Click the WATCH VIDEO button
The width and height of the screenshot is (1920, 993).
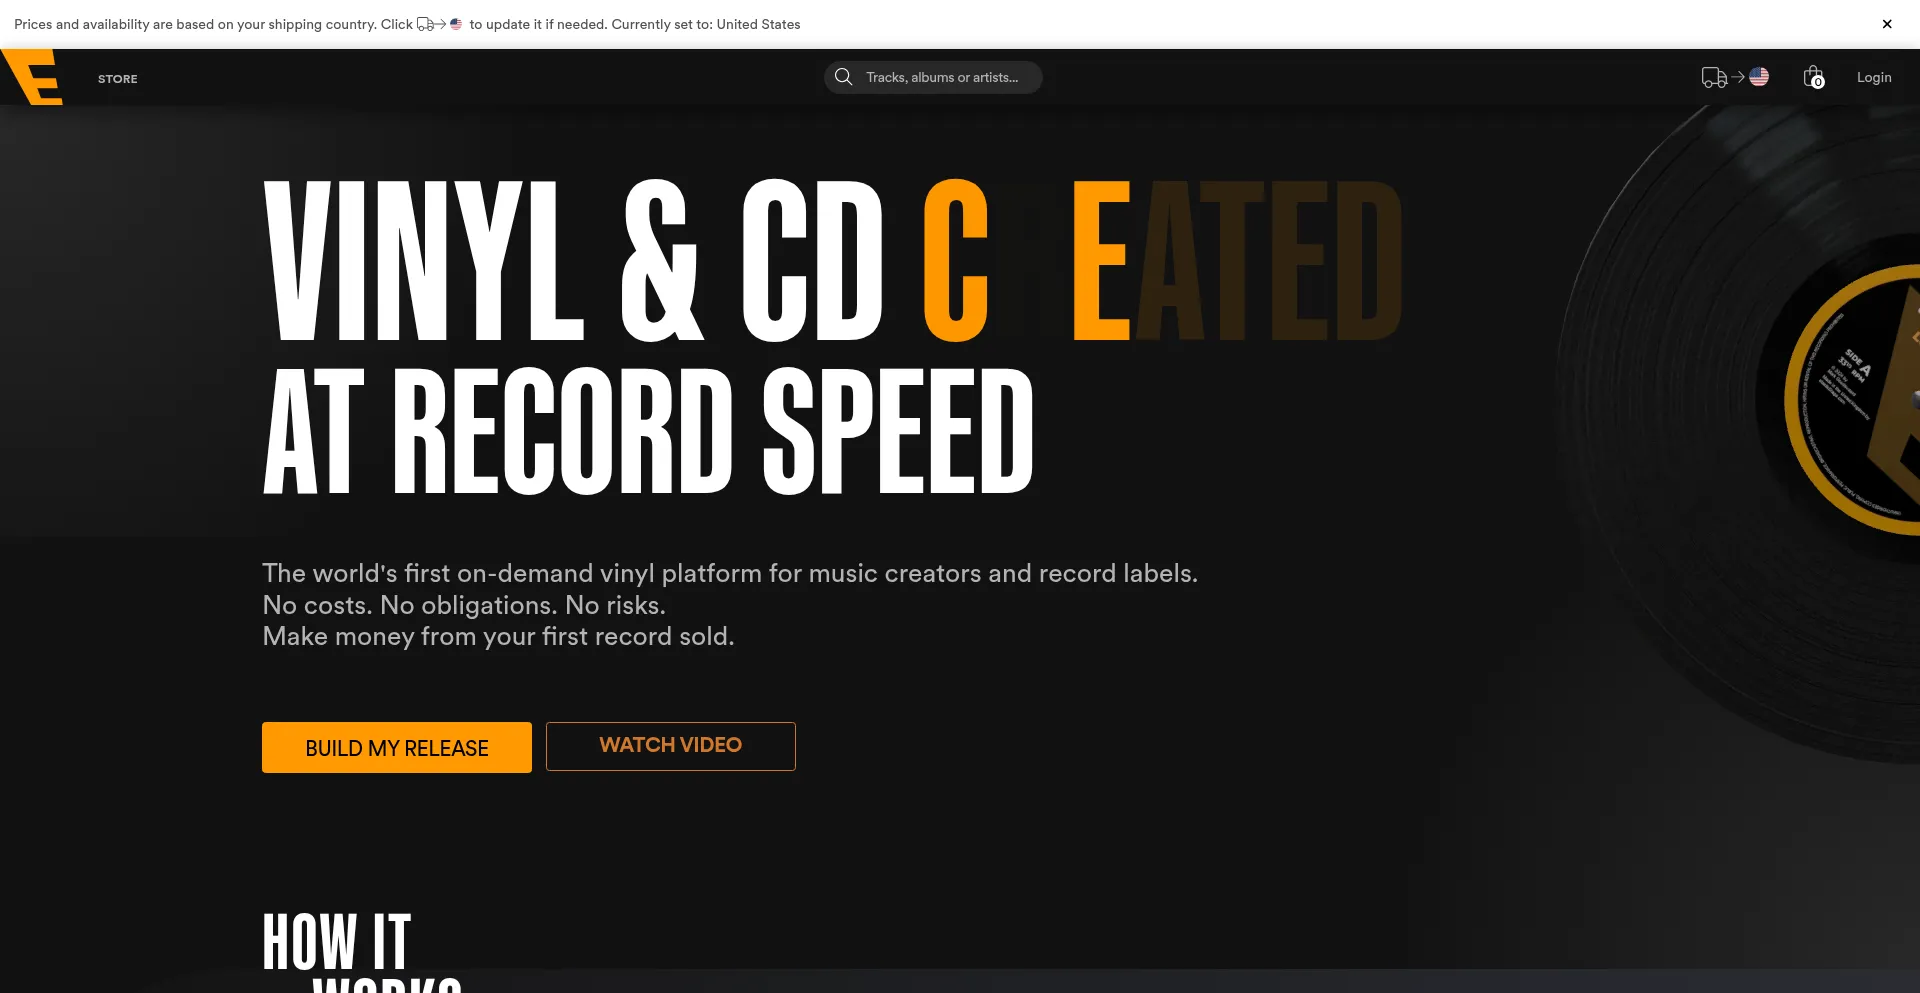click(x=671, y=746)
